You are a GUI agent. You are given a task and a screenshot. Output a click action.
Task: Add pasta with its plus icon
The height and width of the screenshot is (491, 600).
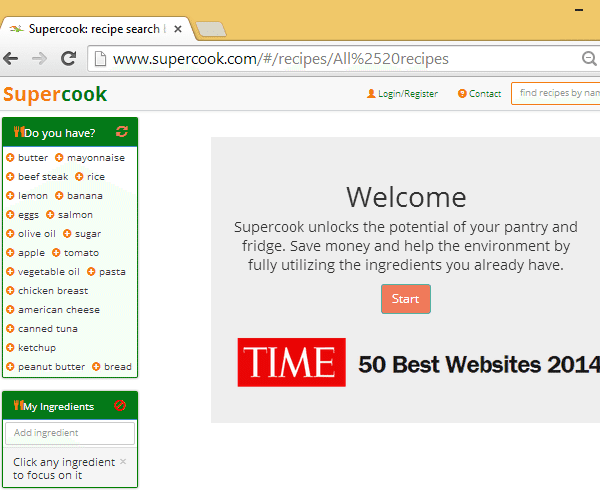click(91, 271)
